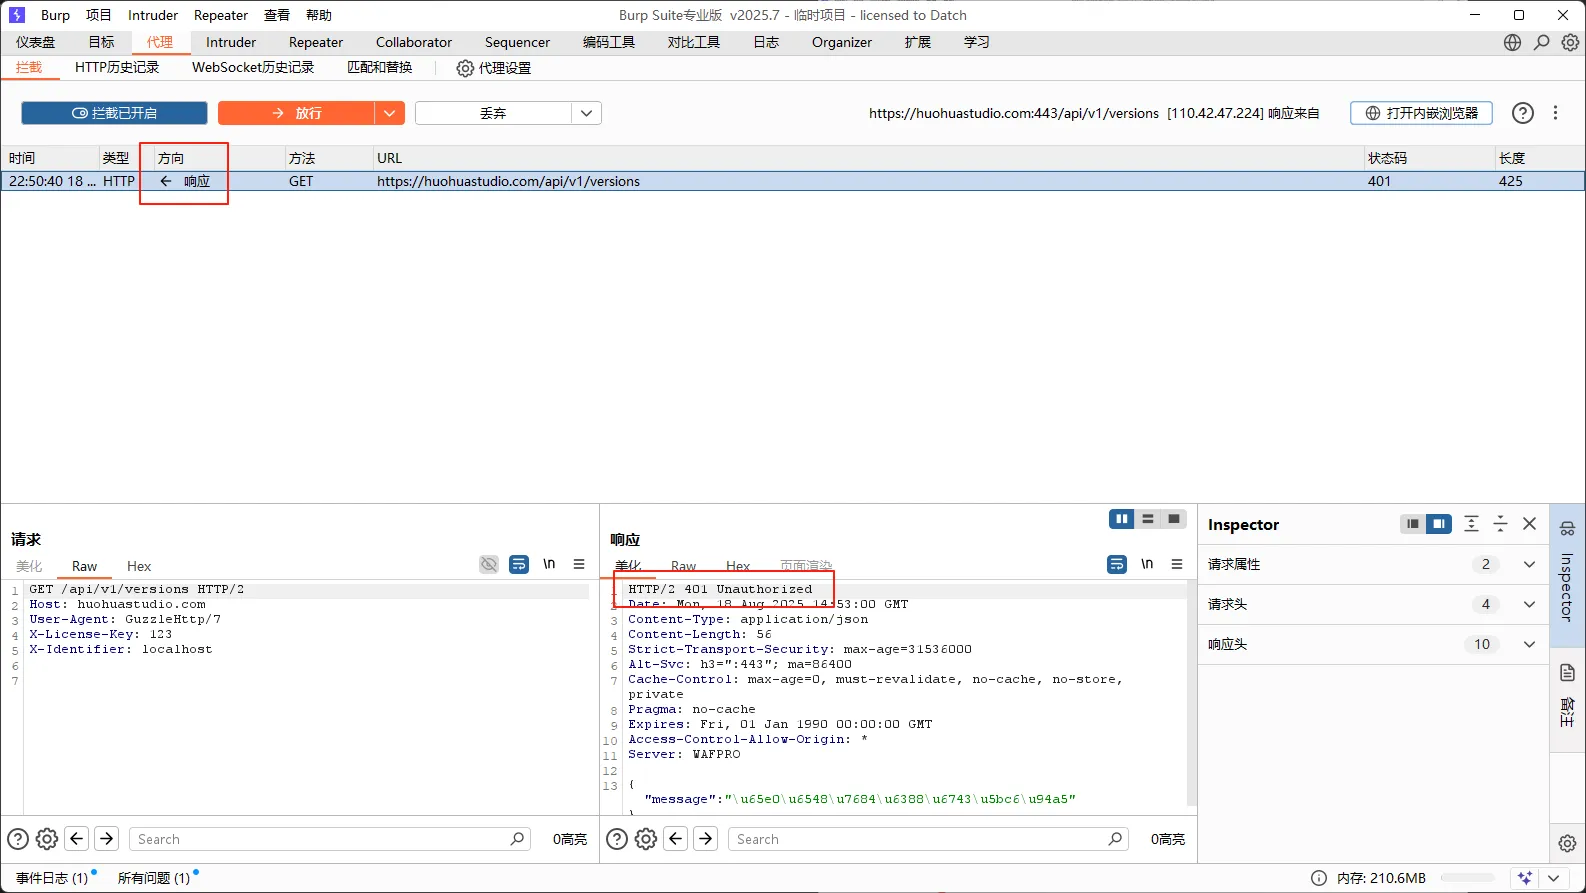The height and width of the screenshot is (893, 1586).
Task: Expand the 响应头 section in Inspector
Action: [1528, 644]
